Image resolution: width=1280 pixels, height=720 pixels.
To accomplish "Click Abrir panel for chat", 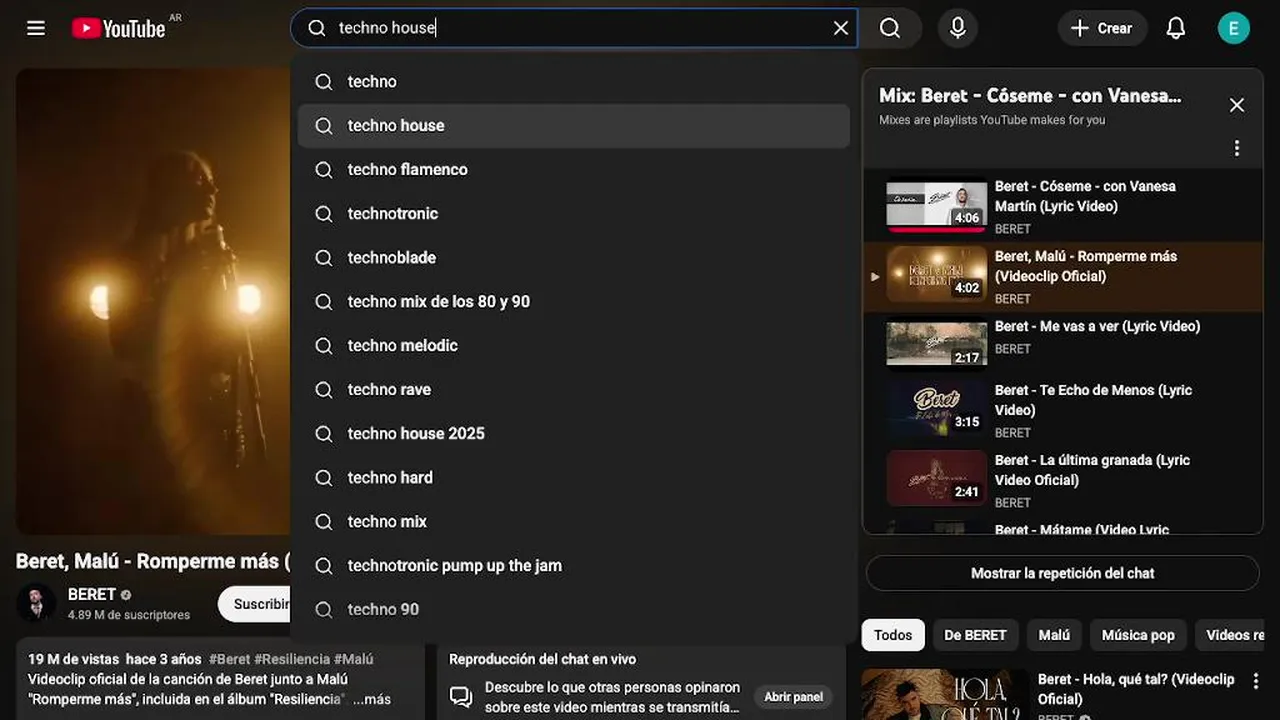I will click(794, 697).
